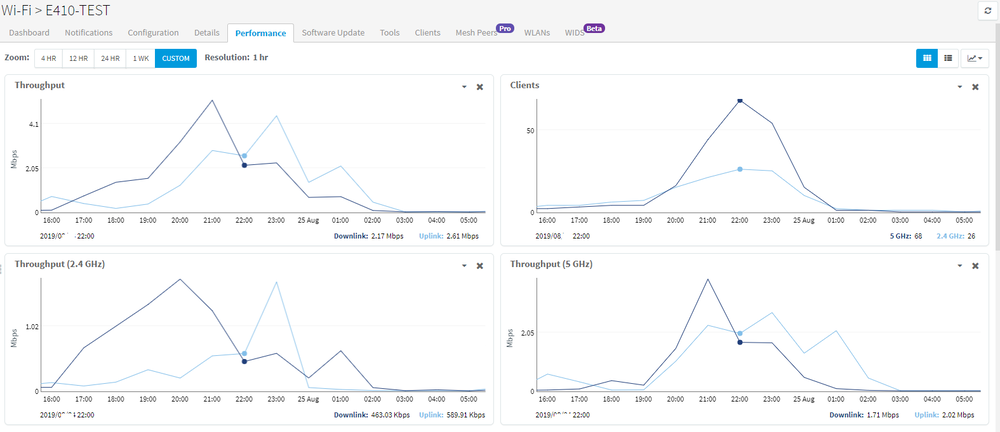Click Downlink legend in Throughput chart
Image resolution: width=1000 pixels, height=432 pixels.
[x=351, y=236]
